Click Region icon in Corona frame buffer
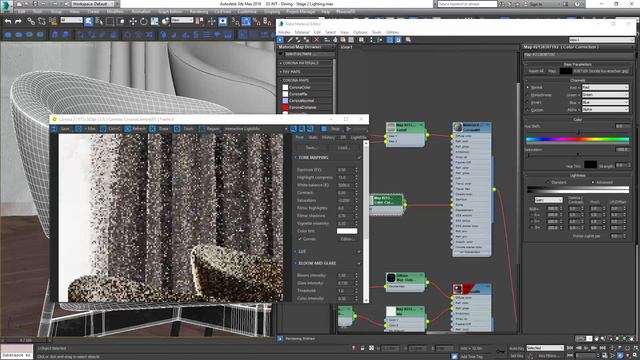The image size is (640, 360). pyautogui.click(x=201, y=129)
